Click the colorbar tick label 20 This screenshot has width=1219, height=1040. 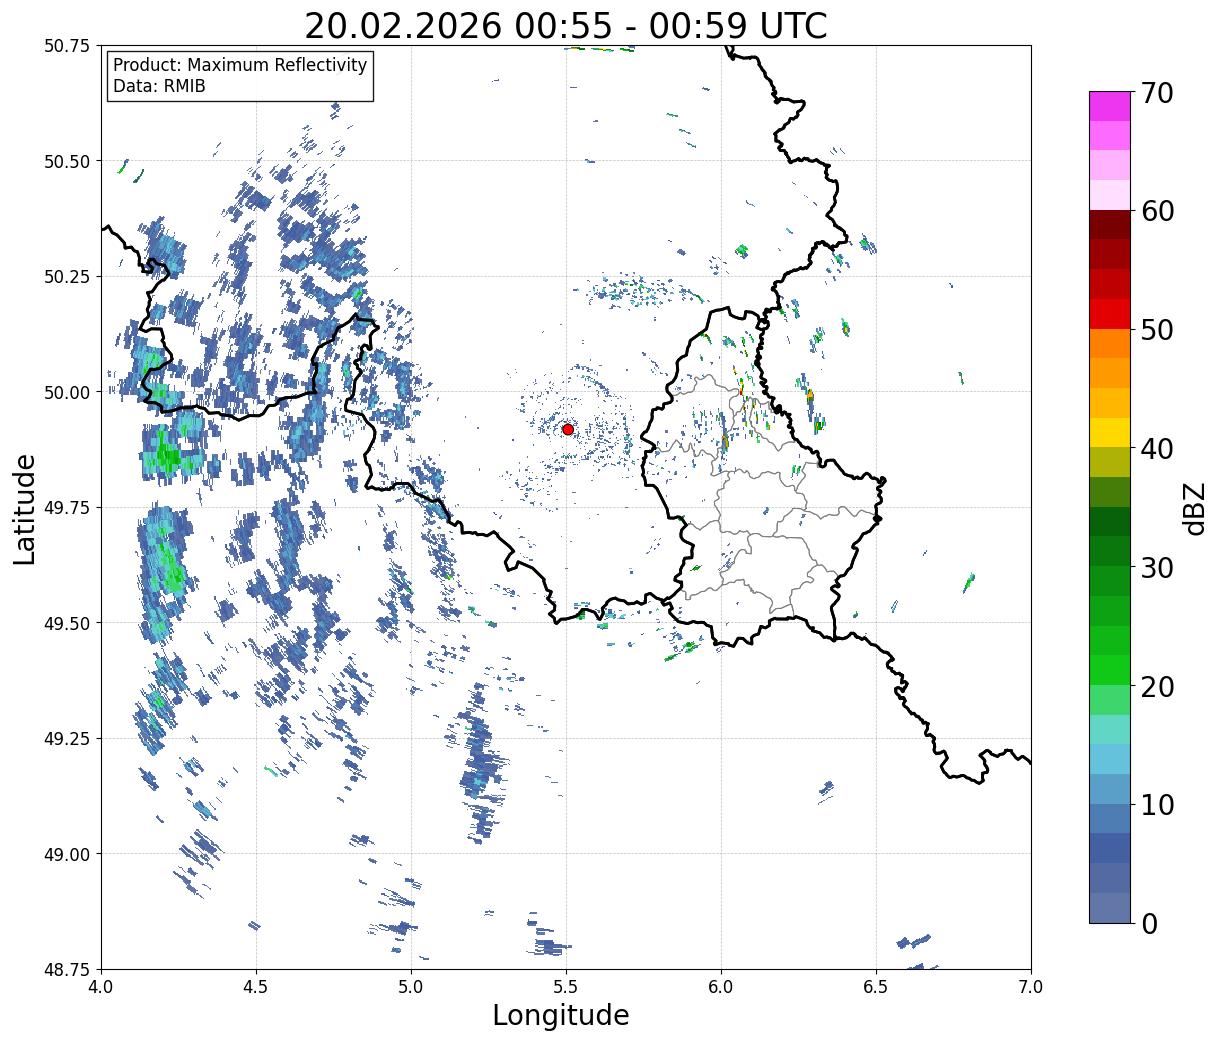pos(1157,686)
